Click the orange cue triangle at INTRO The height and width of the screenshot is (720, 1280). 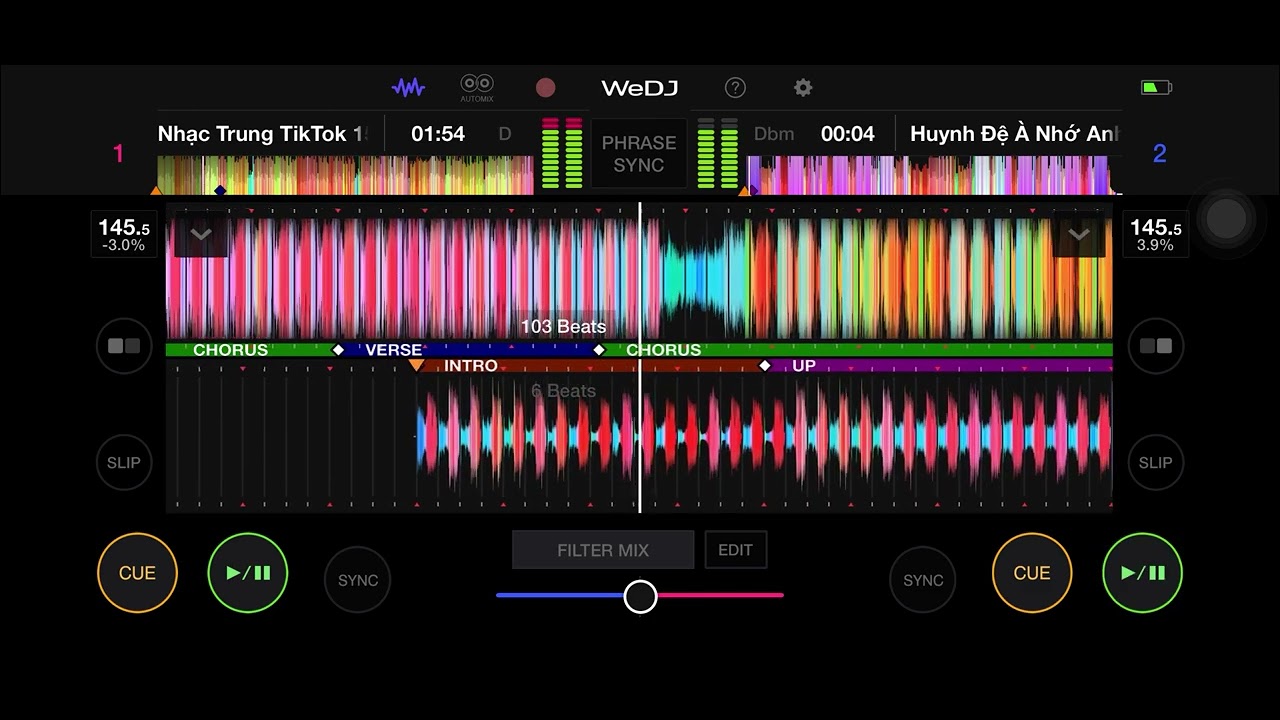(417, 366)
